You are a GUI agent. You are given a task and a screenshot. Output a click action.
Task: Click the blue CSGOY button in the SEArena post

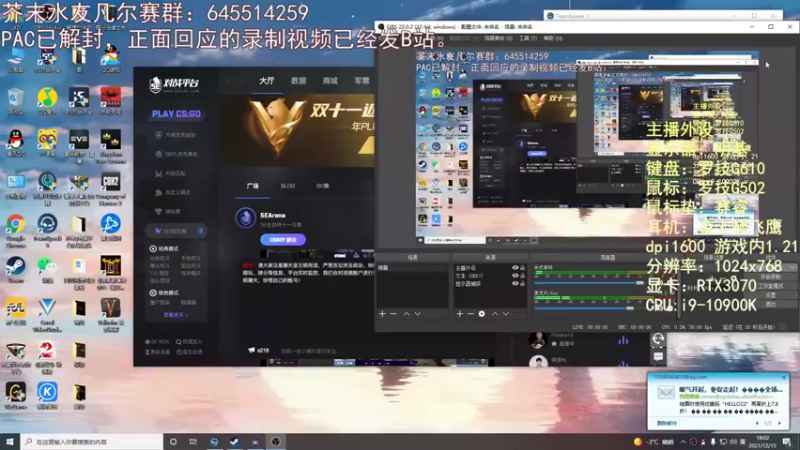(x=283, y=240)
